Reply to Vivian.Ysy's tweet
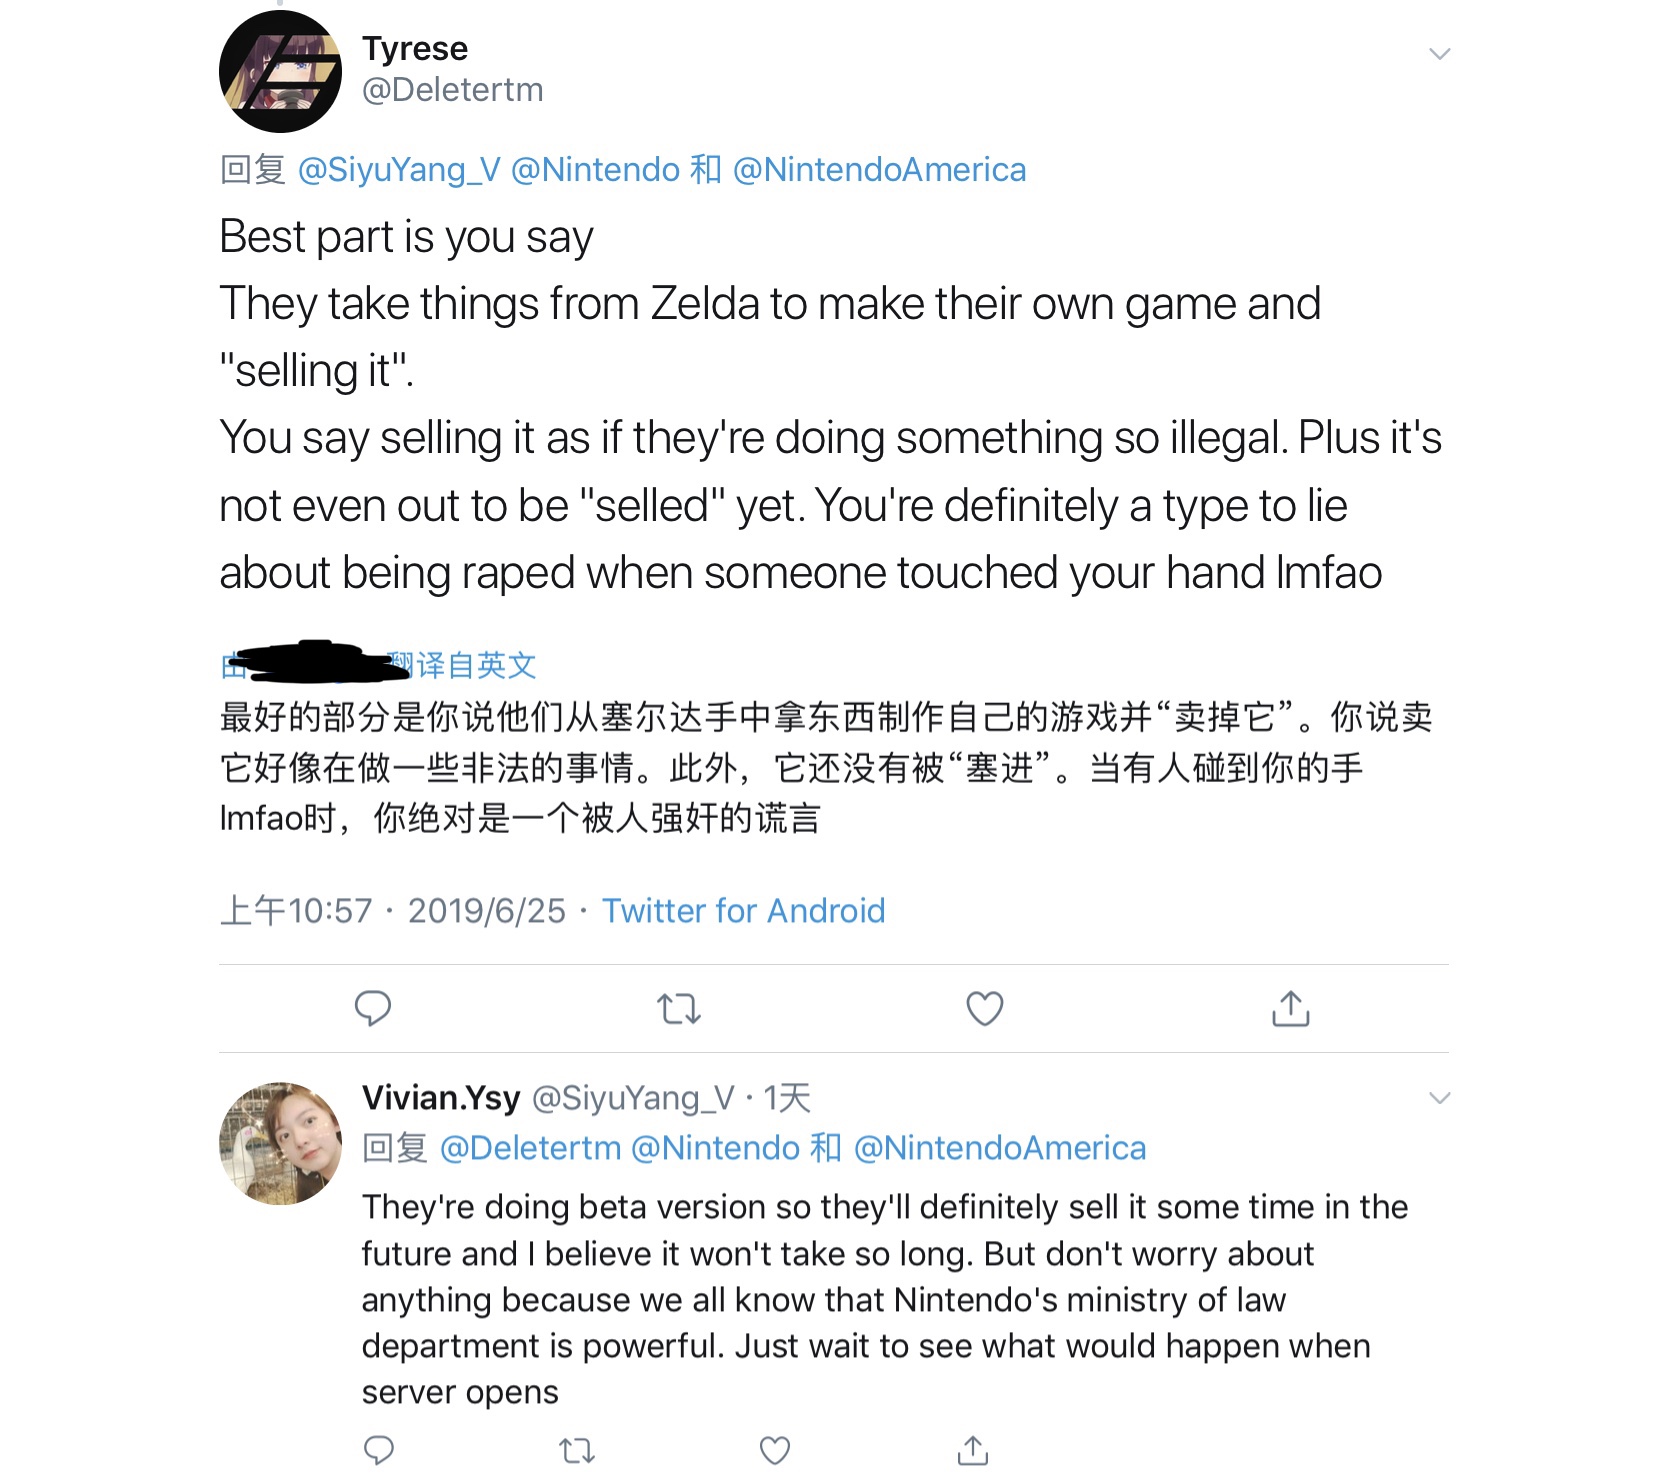Image resolution: width=1668 pixels, height=1474 pixels. coord(379,1450)
